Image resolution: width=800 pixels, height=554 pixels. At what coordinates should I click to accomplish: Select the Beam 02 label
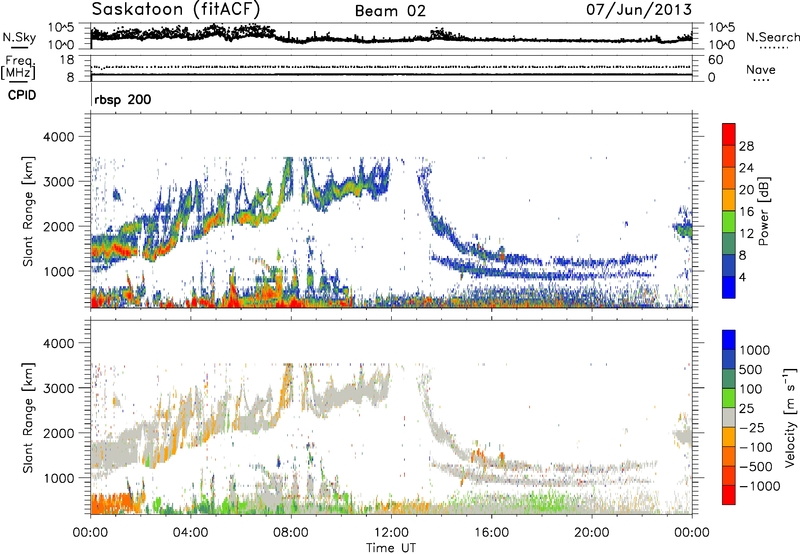tap(390, 11)
